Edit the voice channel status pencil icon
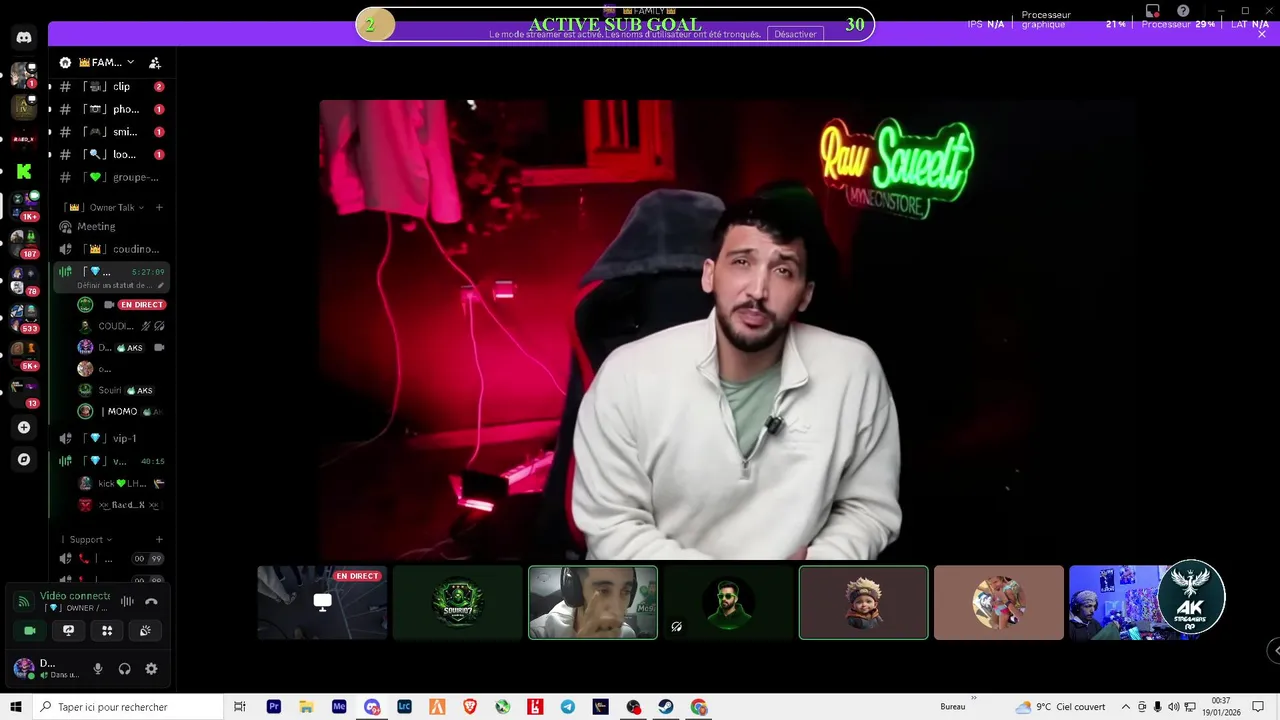 [x=160, y=285]
